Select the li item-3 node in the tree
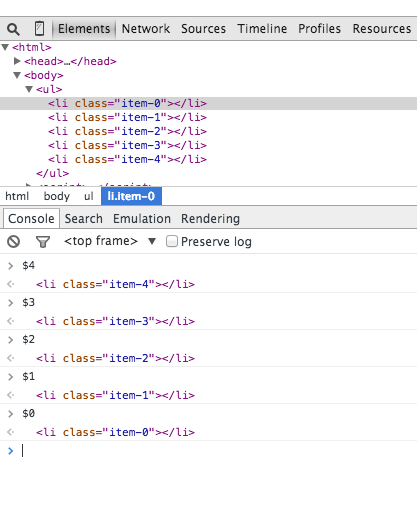417x516 pixels. (127, 145)
